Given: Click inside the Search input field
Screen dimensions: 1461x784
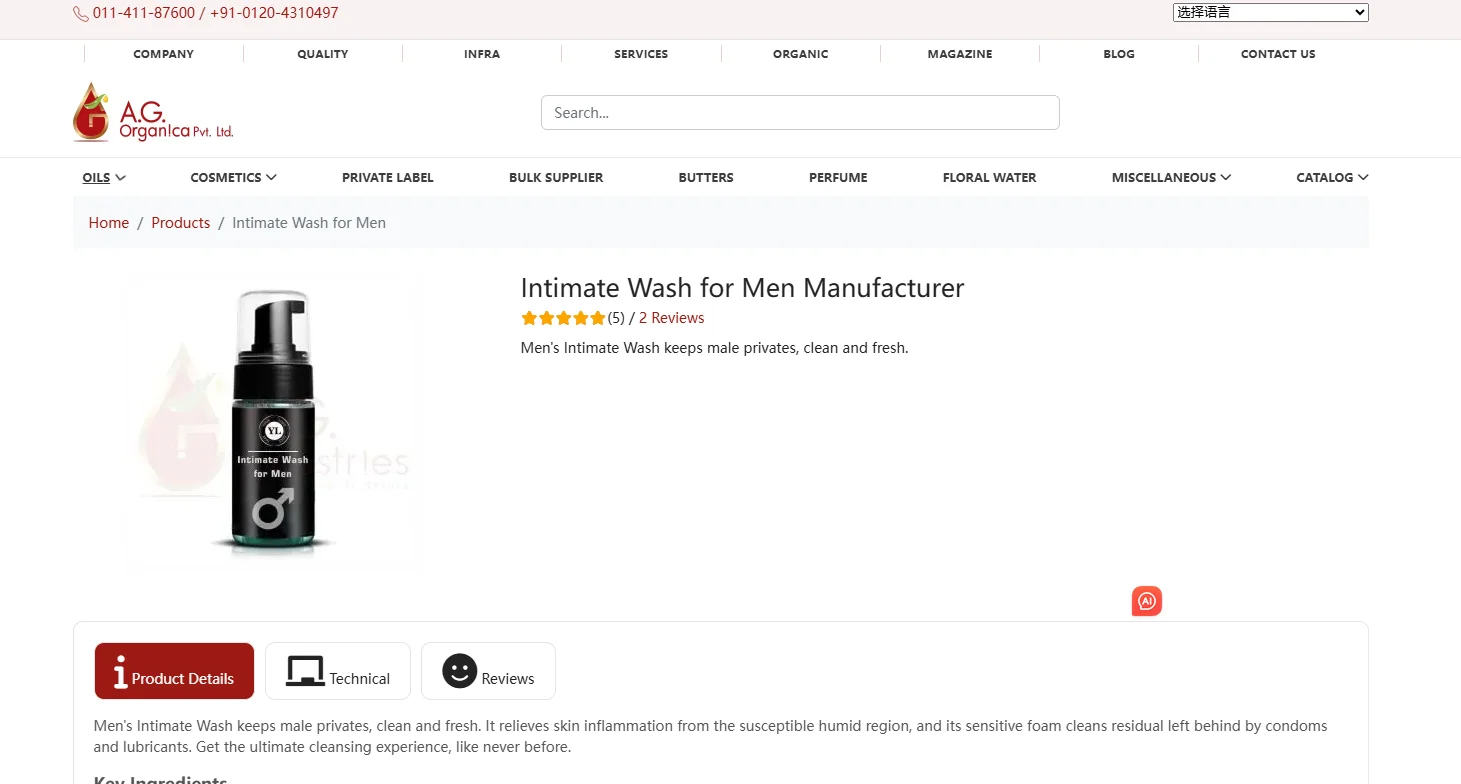Looking at the screenshot, I should point(800,112).
